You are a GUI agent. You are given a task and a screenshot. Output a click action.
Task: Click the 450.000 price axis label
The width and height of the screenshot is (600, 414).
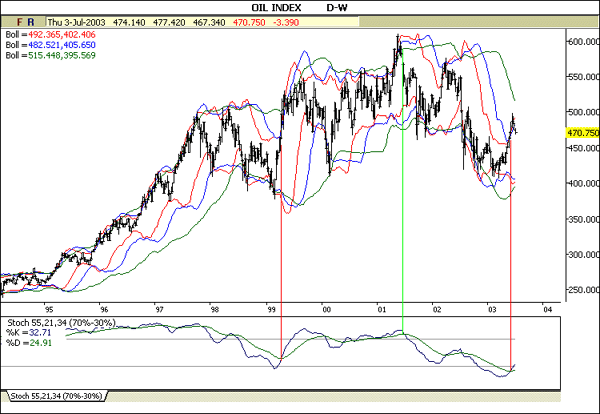[583, 148]
